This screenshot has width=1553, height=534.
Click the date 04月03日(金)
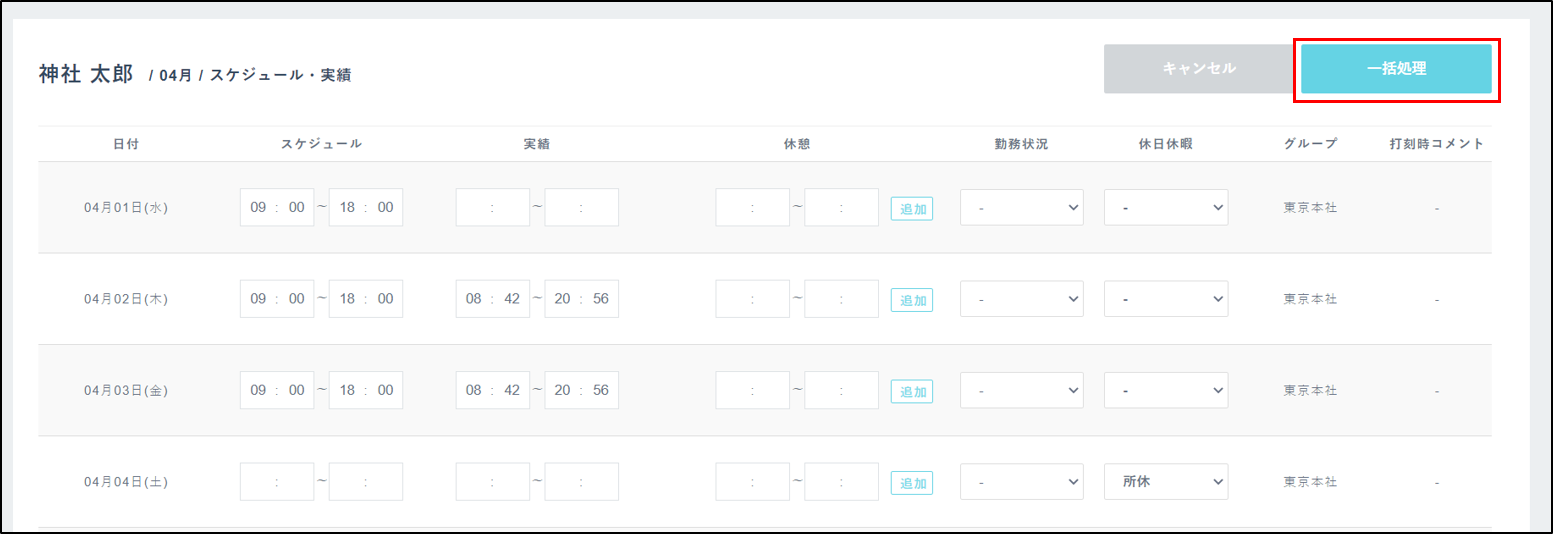(x=126, y=391)
